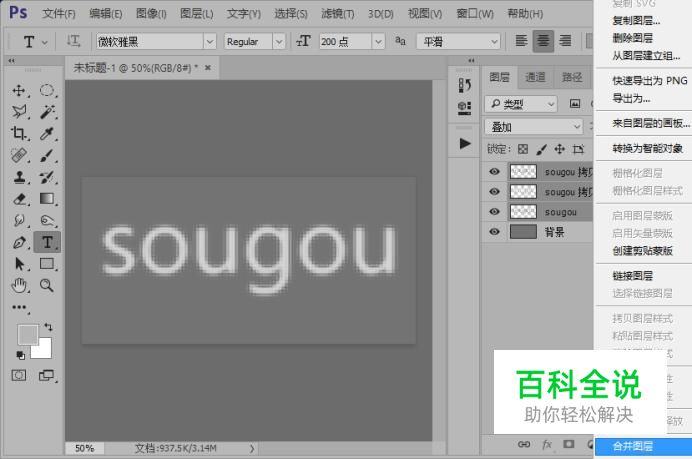
Task: Lock image pixels with brush icon
Action: tap(542, 149)
